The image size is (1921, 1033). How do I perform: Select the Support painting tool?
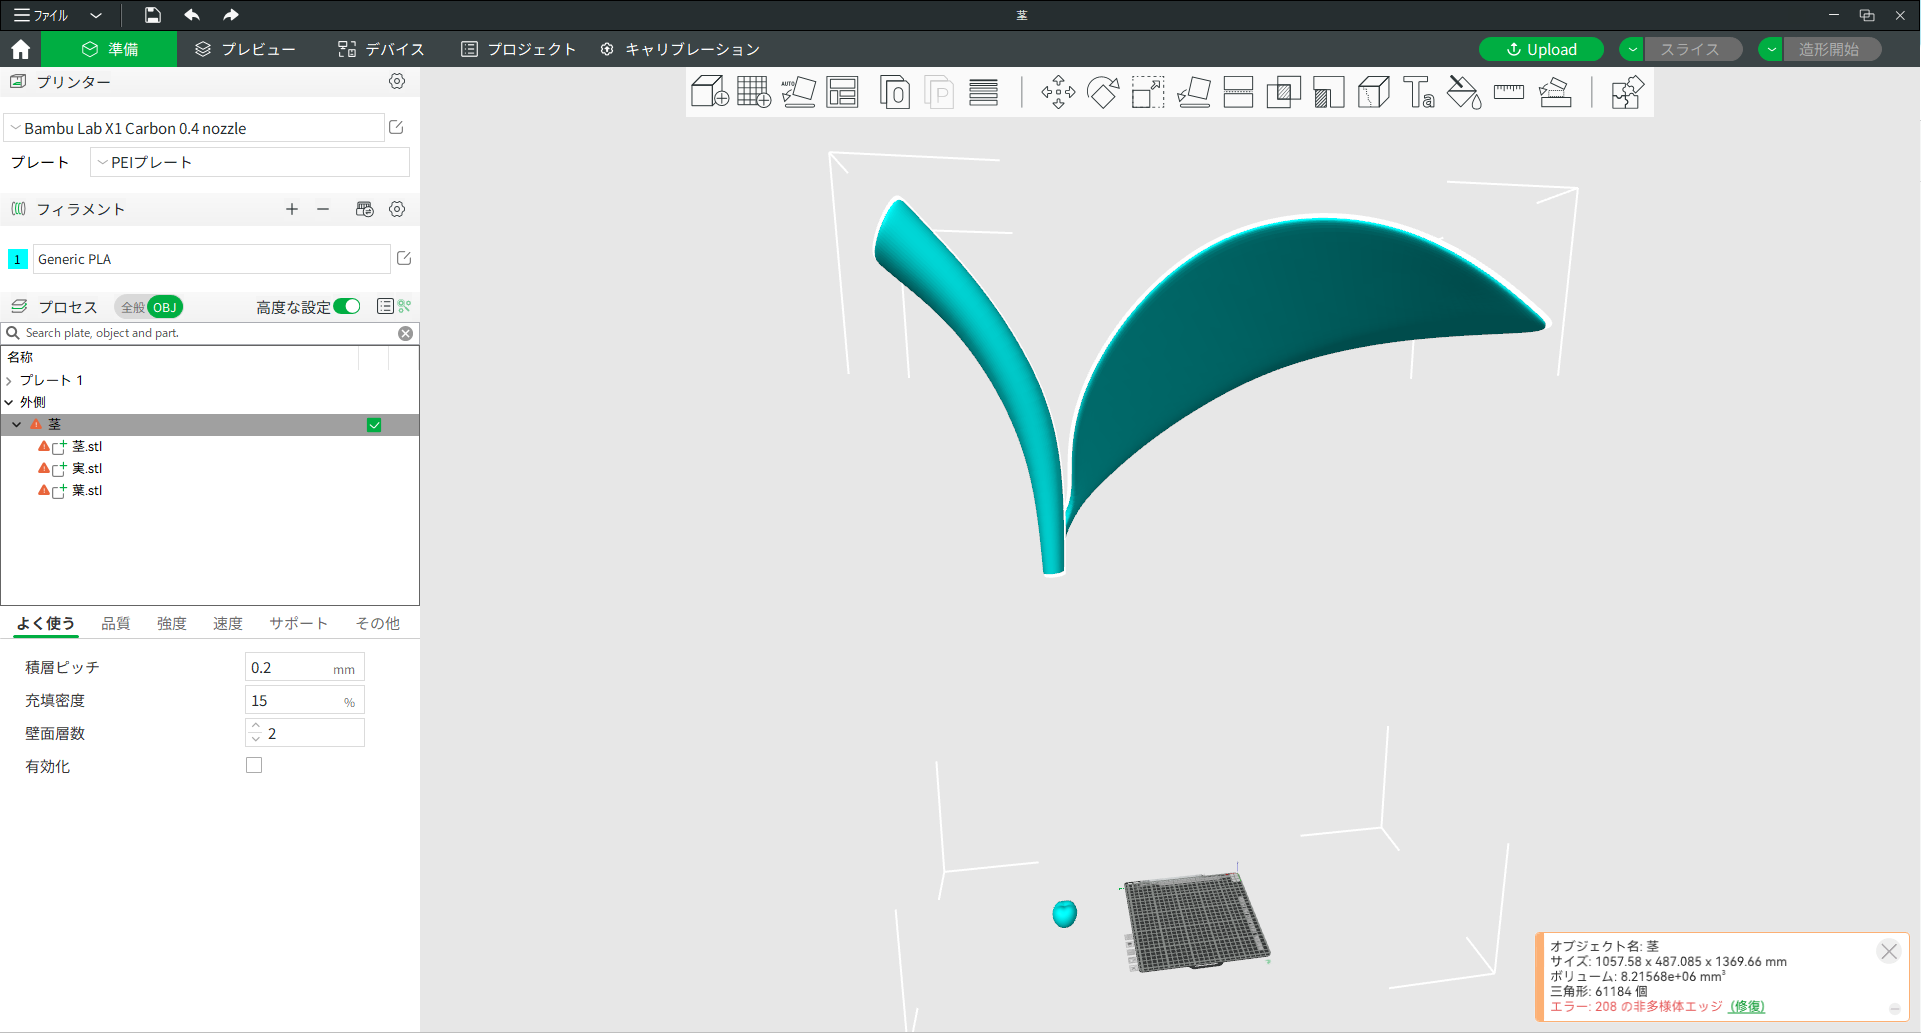coord(1328,93)
